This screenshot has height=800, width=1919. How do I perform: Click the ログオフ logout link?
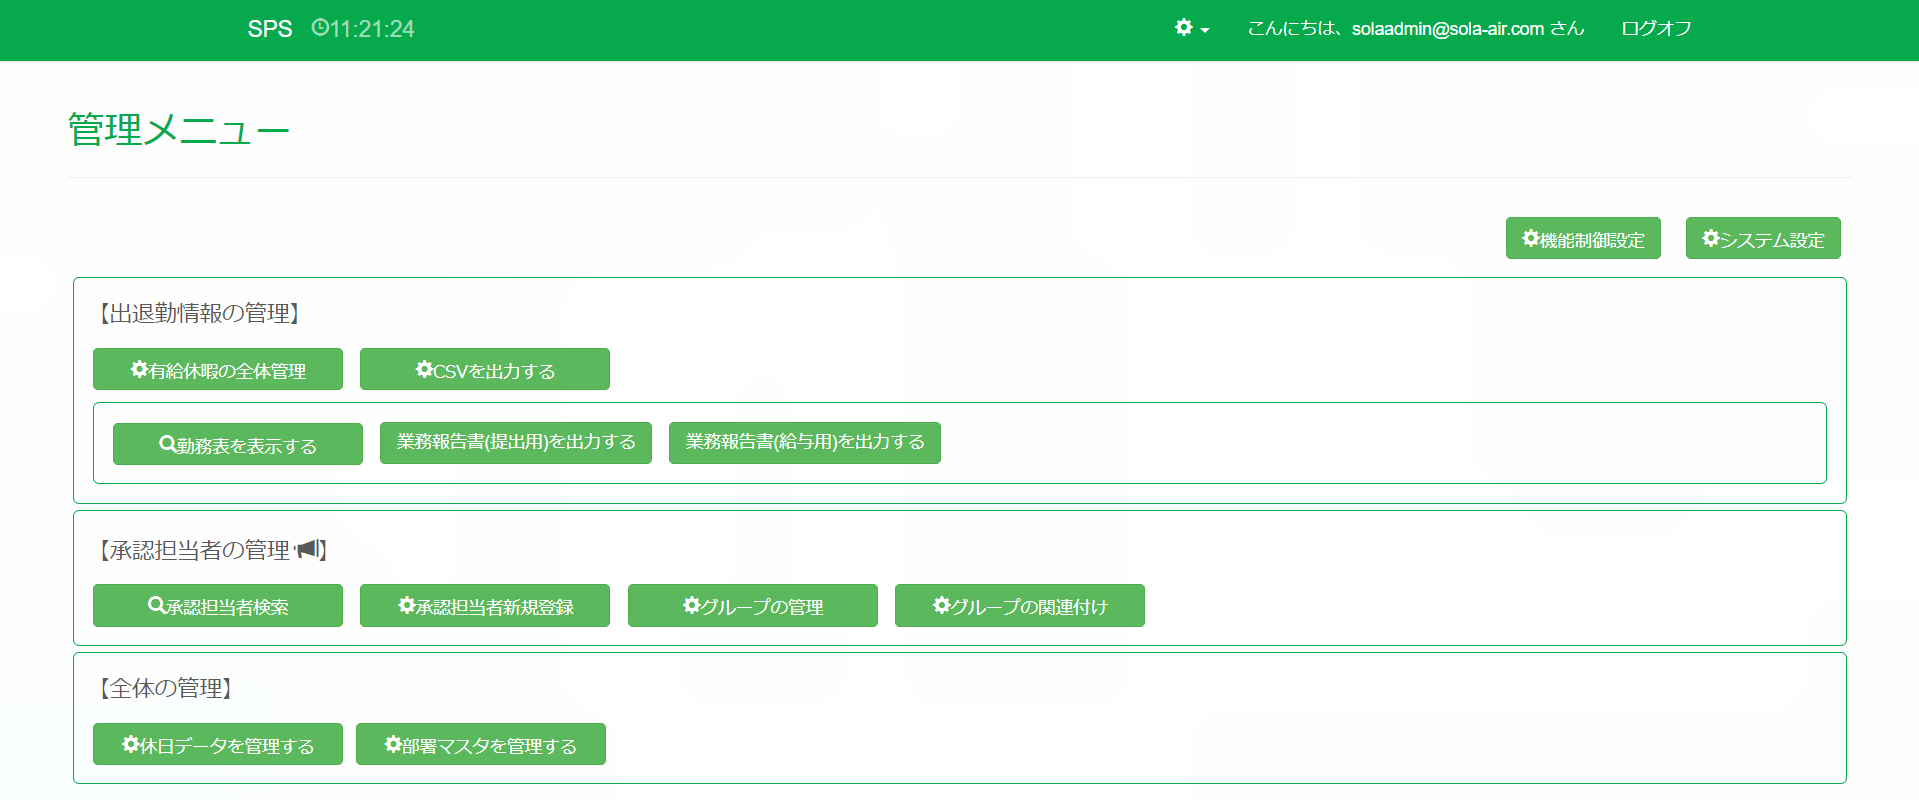pos(1656,29)
